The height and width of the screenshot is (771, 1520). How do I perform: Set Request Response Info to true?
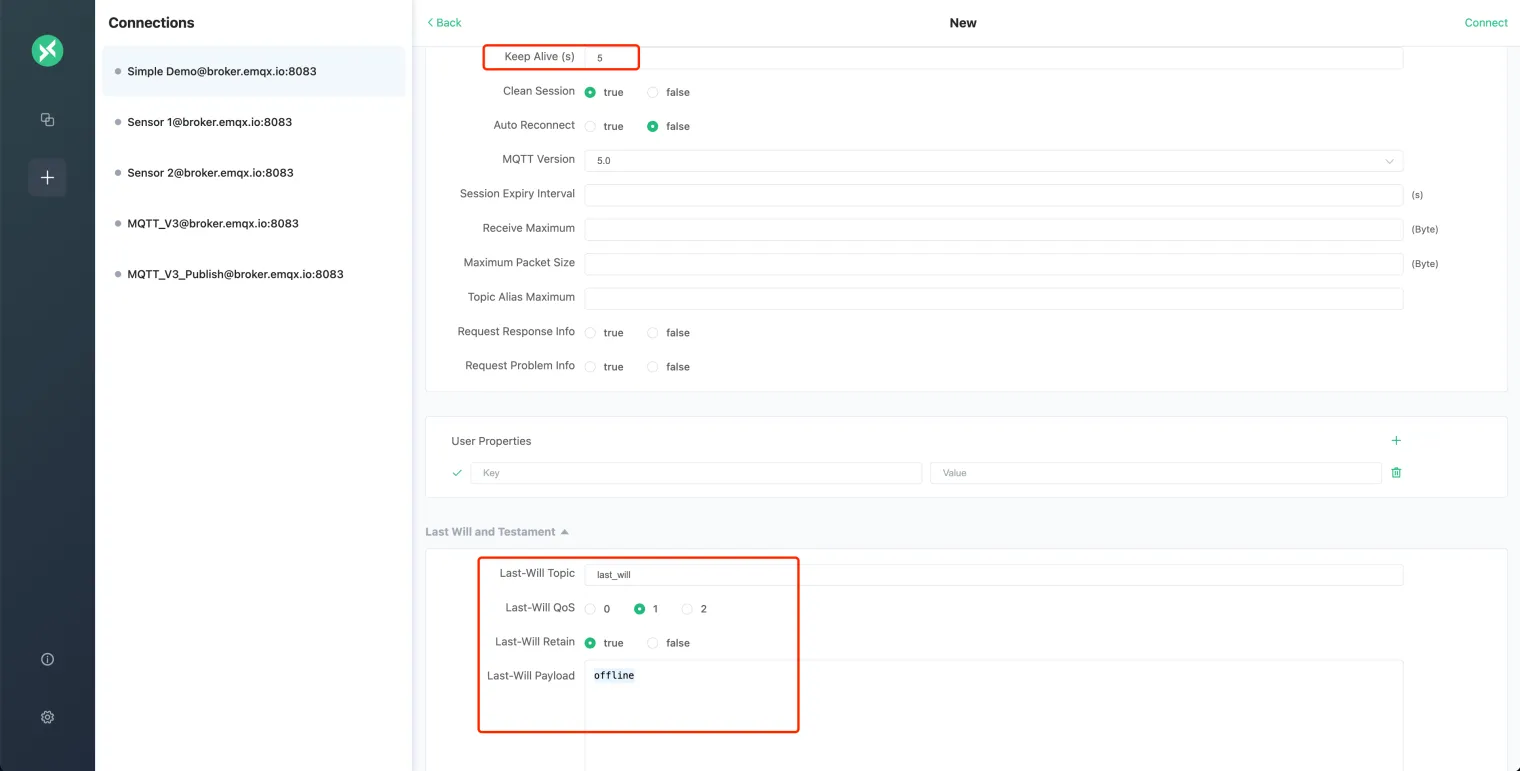[590, 332]
